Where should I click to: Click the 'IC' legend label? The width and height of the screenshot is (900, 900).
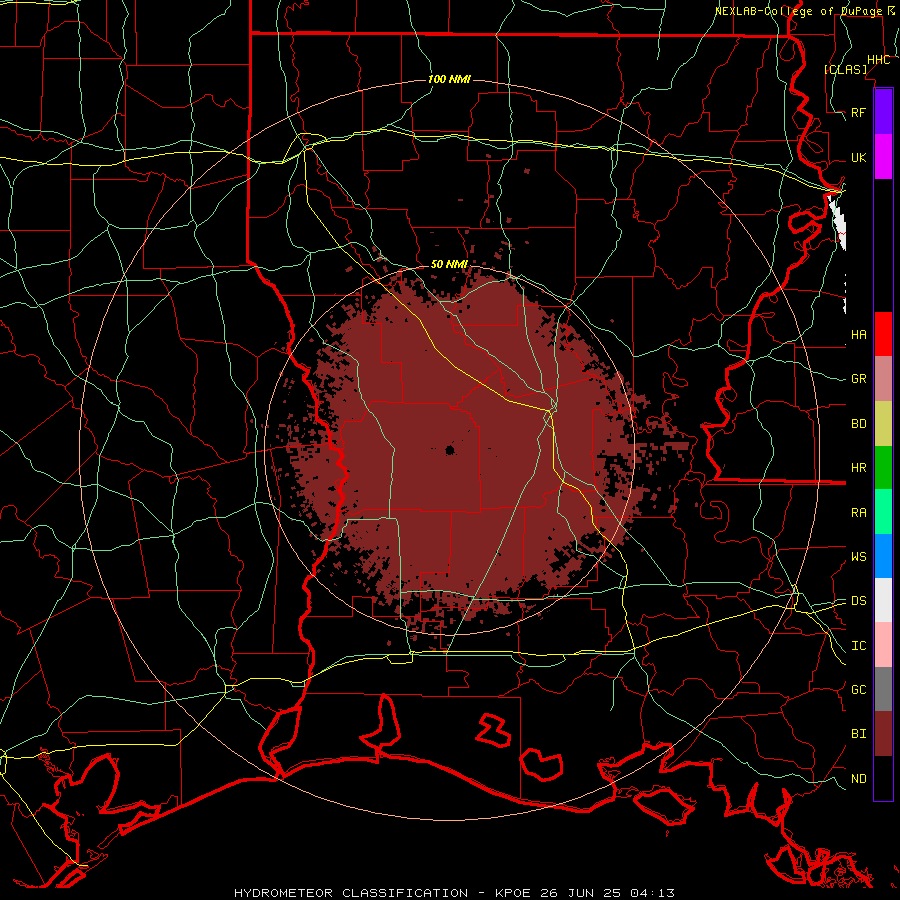tap(859, 646)
